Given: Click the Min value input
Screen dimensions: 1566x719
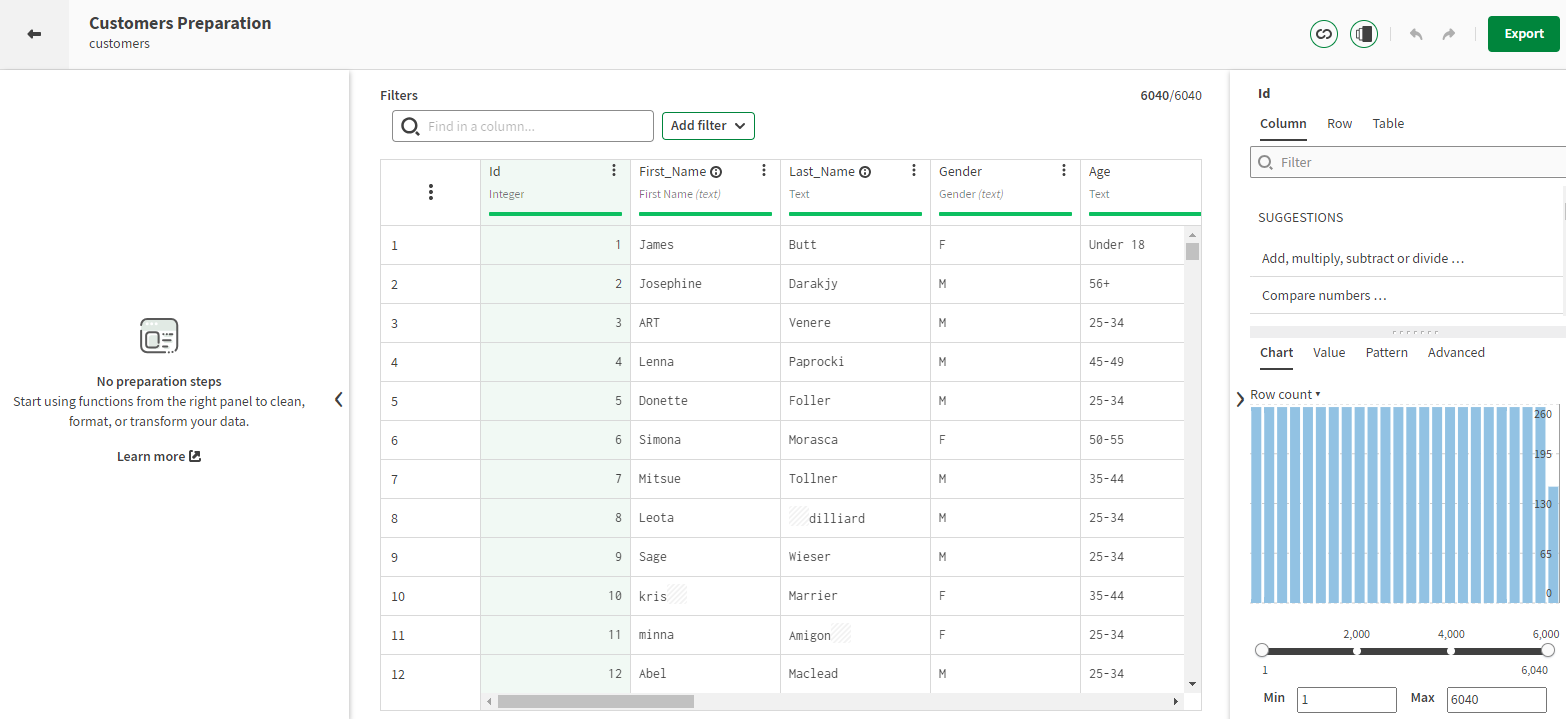Looking at the screenshot, I should point(1347,699).
